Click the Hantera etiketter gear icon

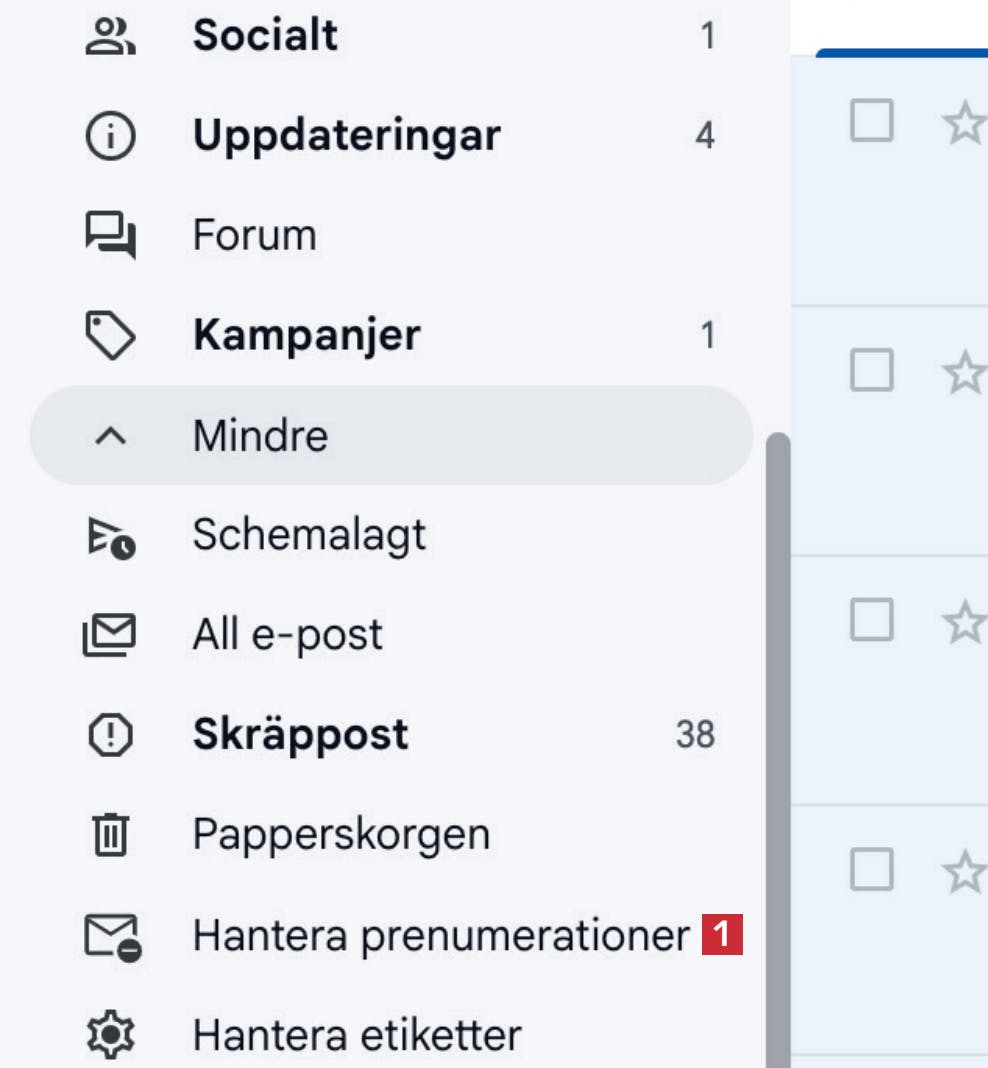coord(110,1035)
